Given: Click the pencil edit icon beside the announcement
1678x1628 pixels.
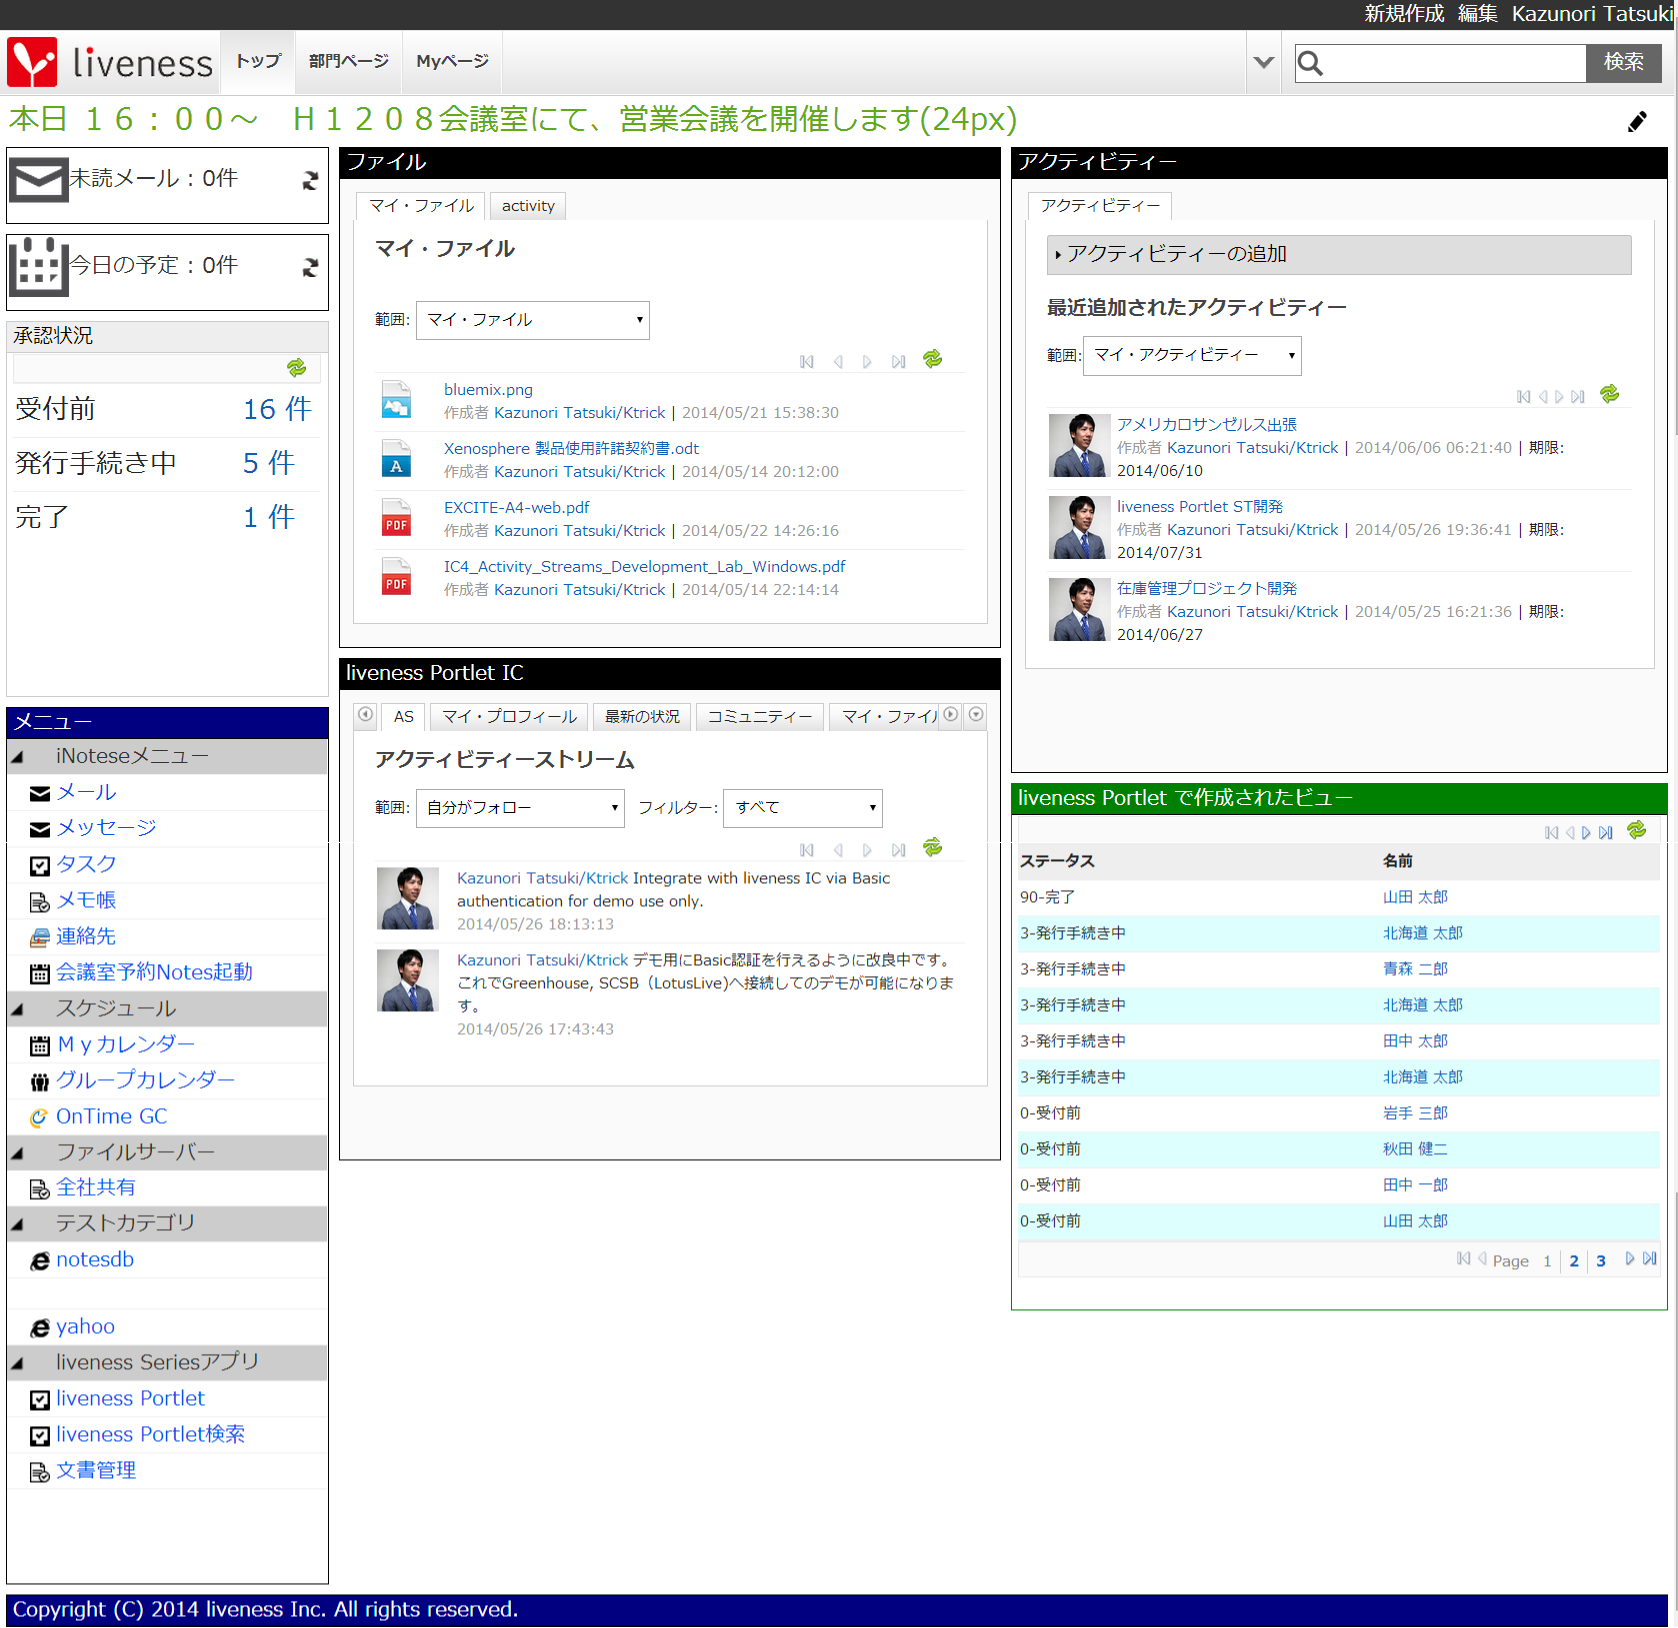Looking at the screenshot, I should click(1637, 121).
